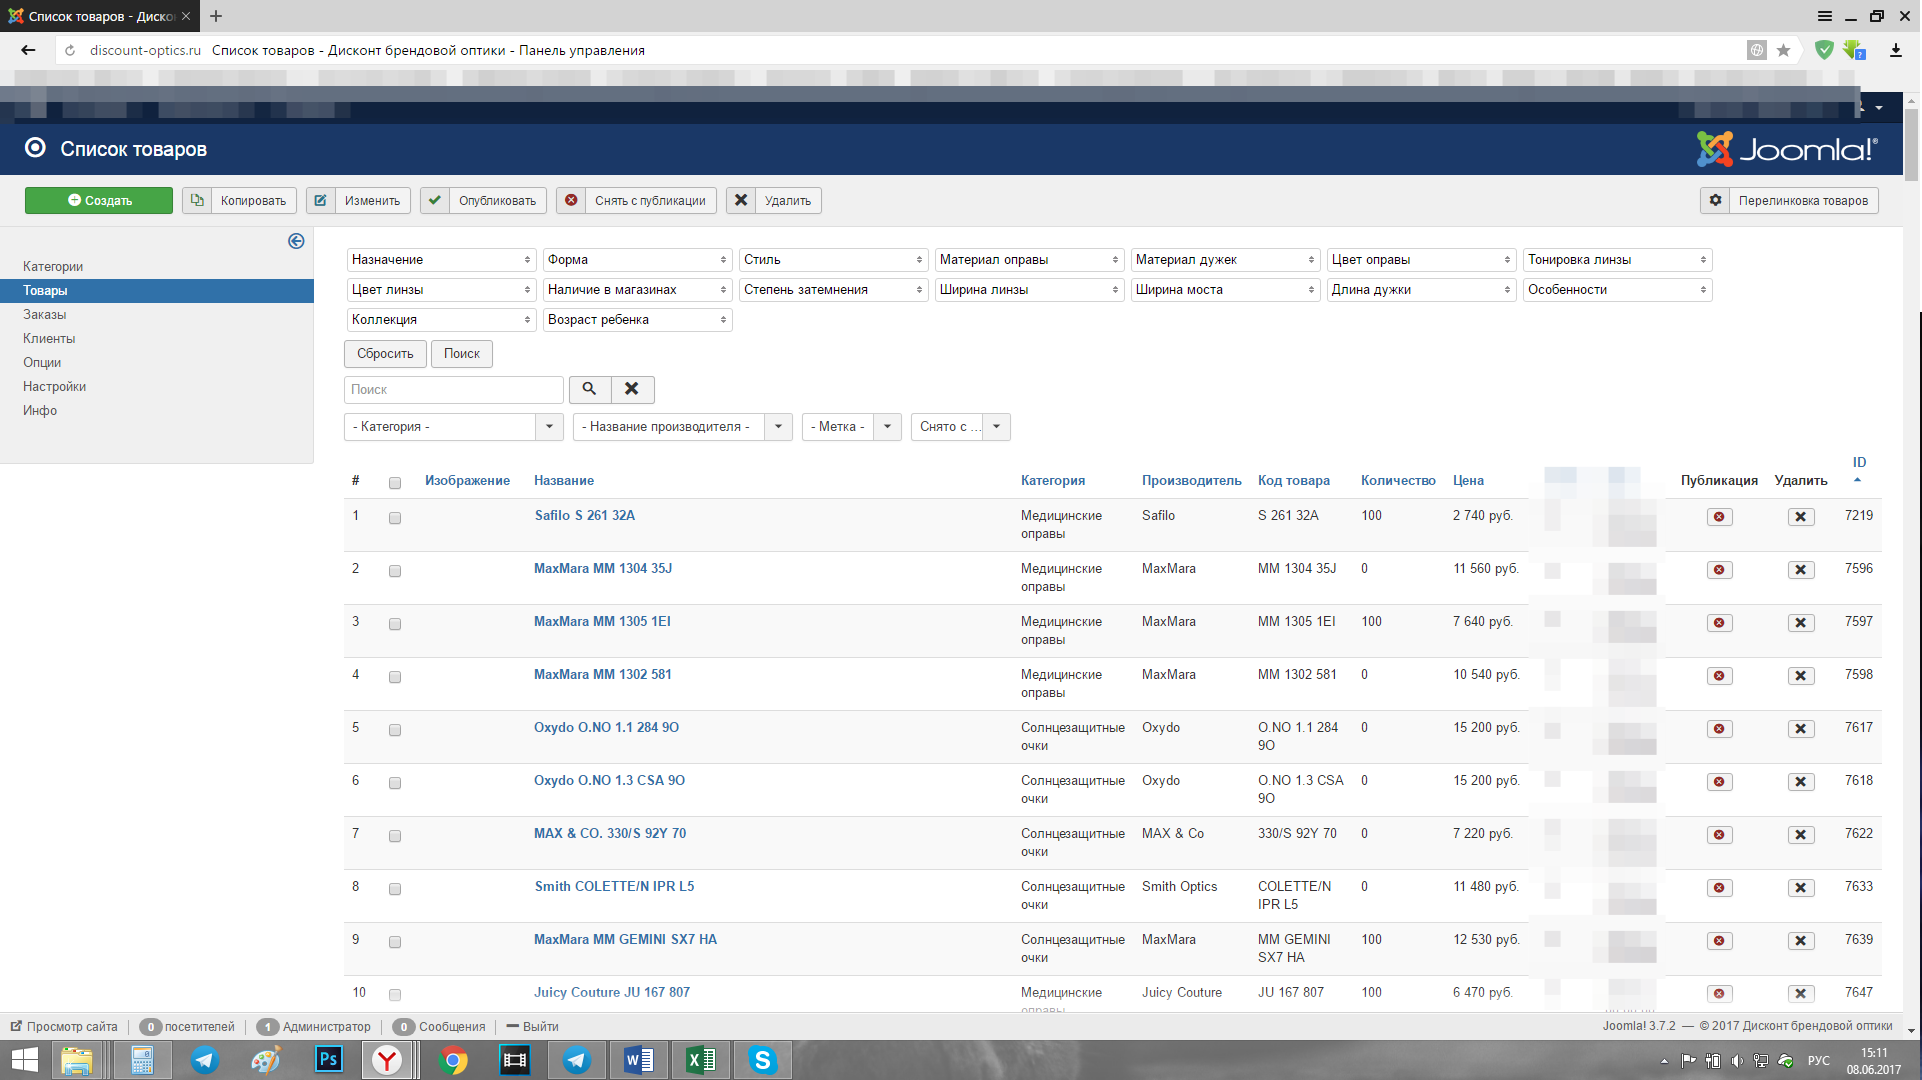Delete Oxydo O.NO 1.1 284 9O via the X icon
Screen dimensions: 1922x1080
pos(1800,729)
